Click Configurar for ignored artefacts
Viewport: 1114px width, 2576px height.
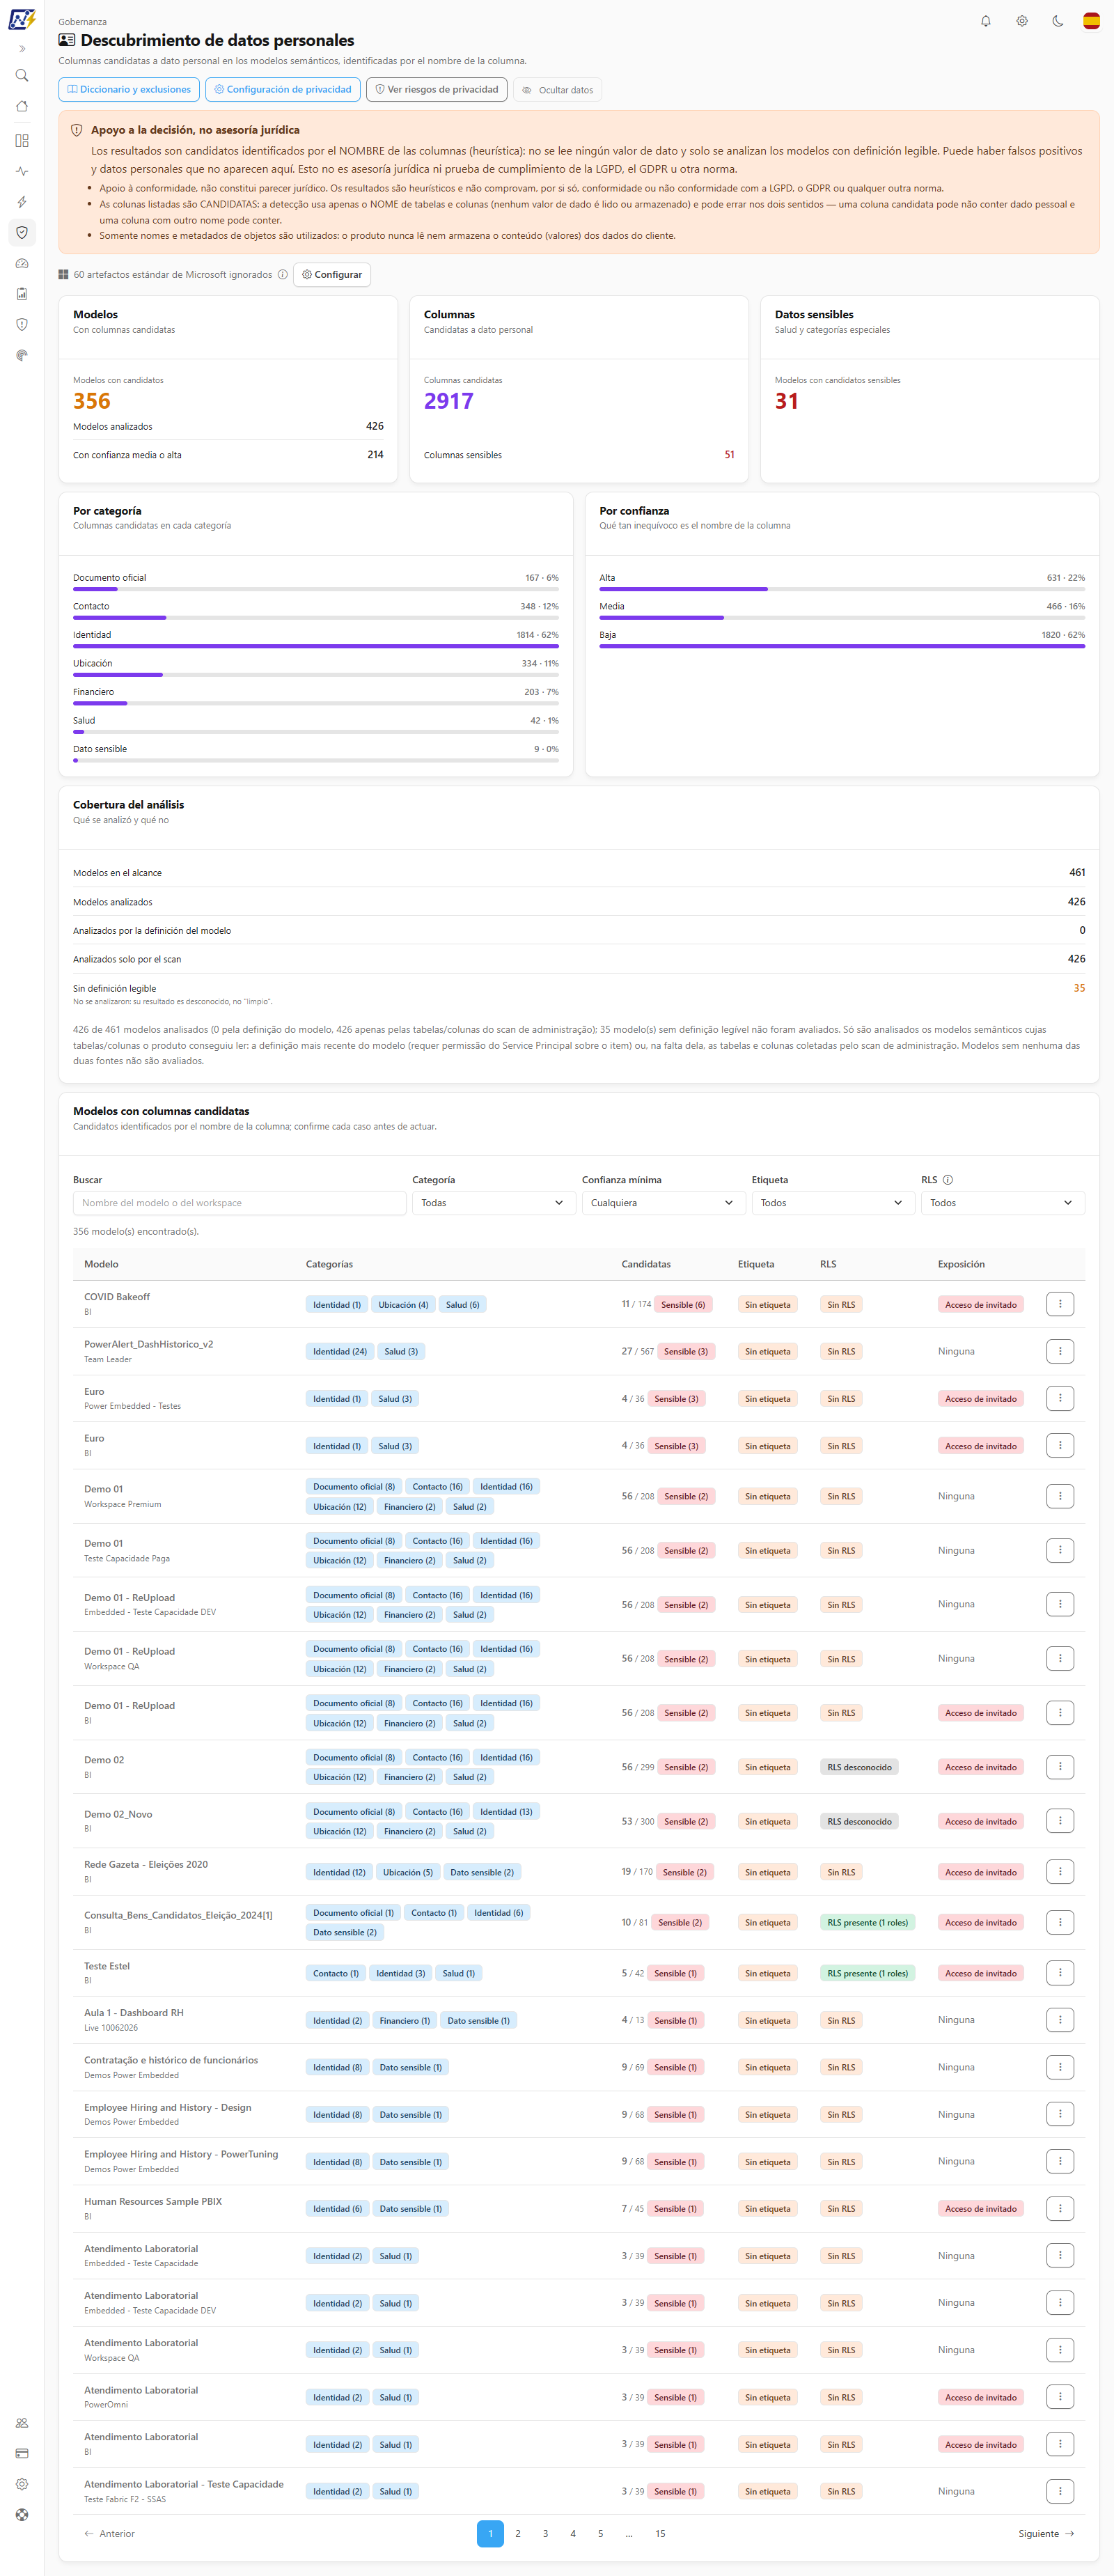click(x=332, y=275)
